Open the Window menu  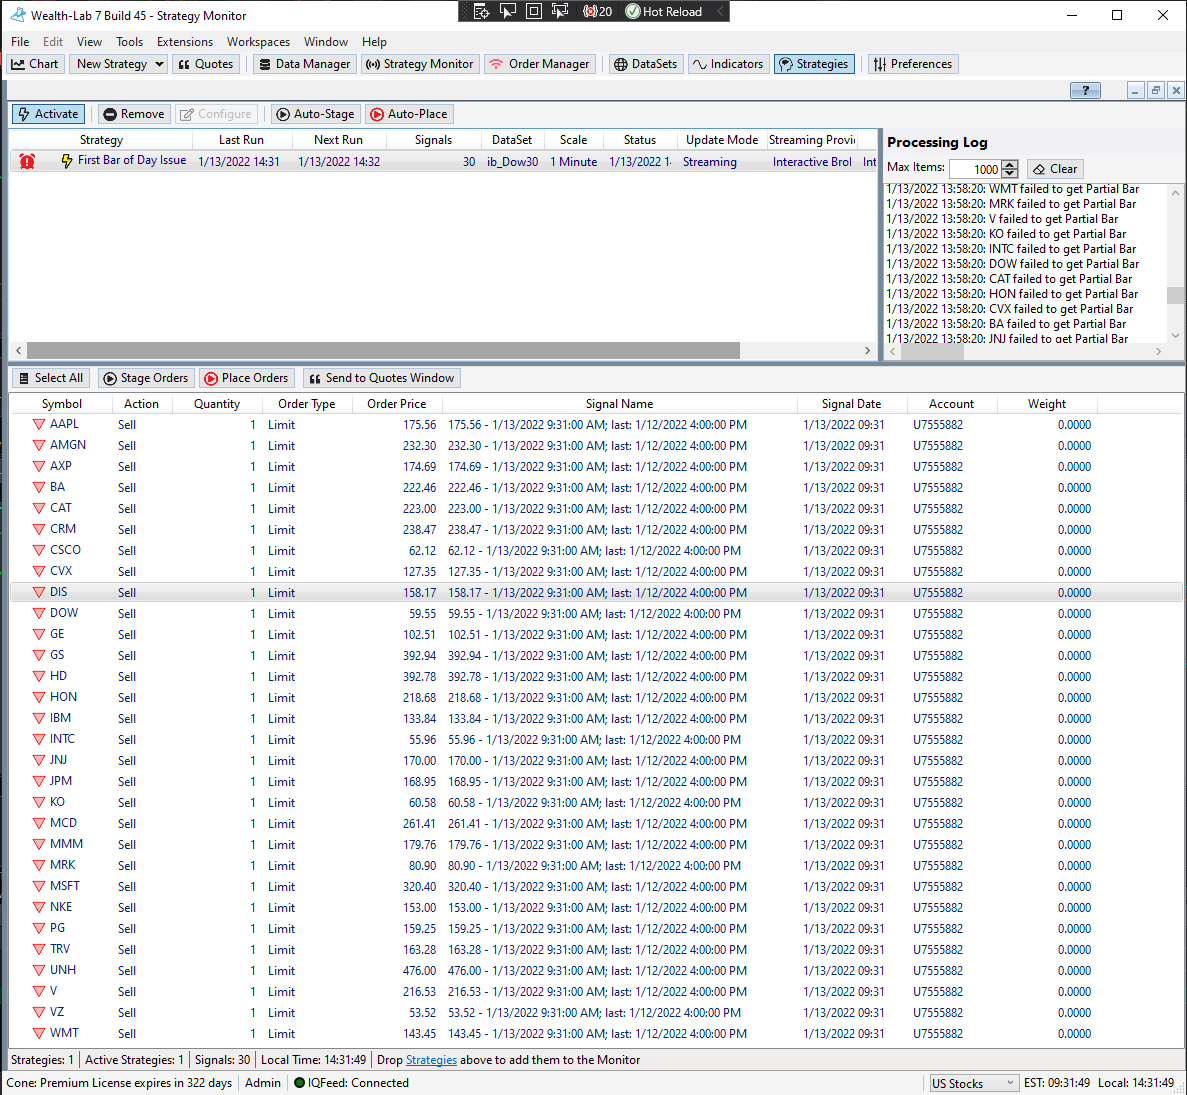(x=326, y=42)
